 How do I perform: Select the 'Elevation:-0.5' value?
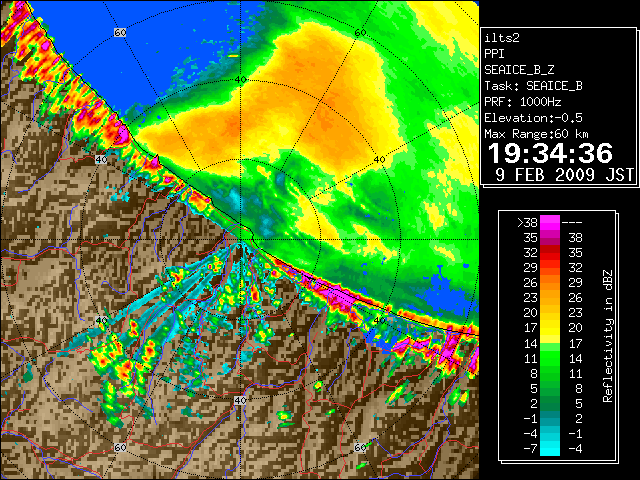533,118
